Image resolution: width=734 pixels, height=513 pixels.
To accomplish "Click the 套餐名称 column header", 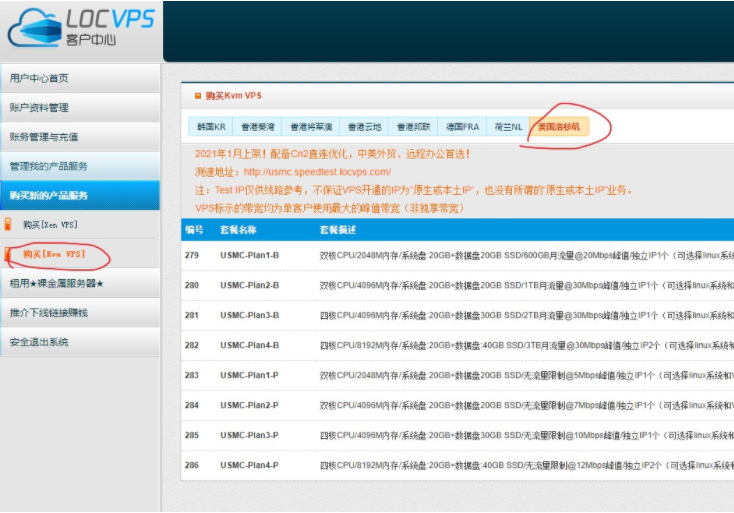I will (x=238, y=230).
